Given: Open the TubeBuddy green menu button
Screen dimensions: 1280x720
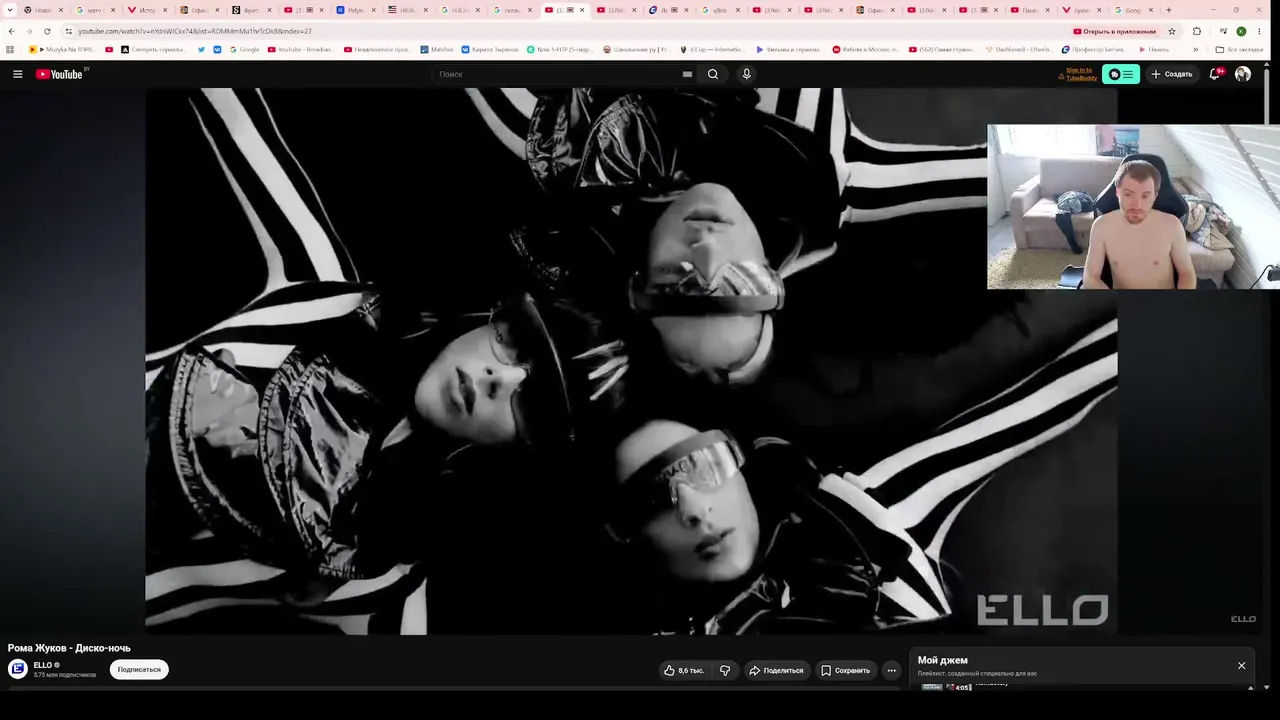Looking at the screenshot, I should (x=1121, y=74).
